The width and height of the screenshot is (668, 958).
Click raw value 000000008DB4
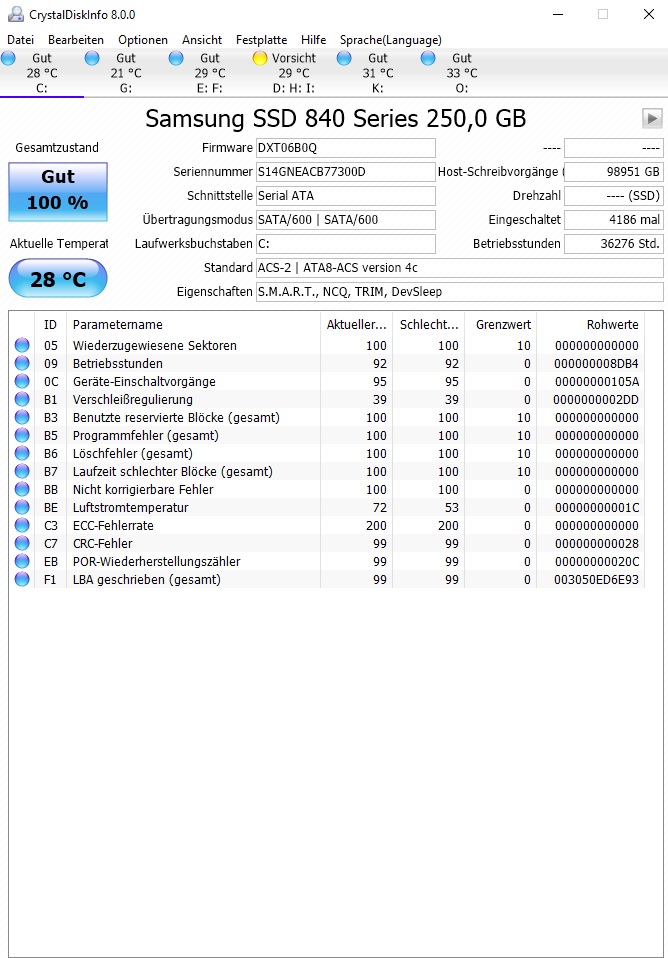[x=596, y=364]
